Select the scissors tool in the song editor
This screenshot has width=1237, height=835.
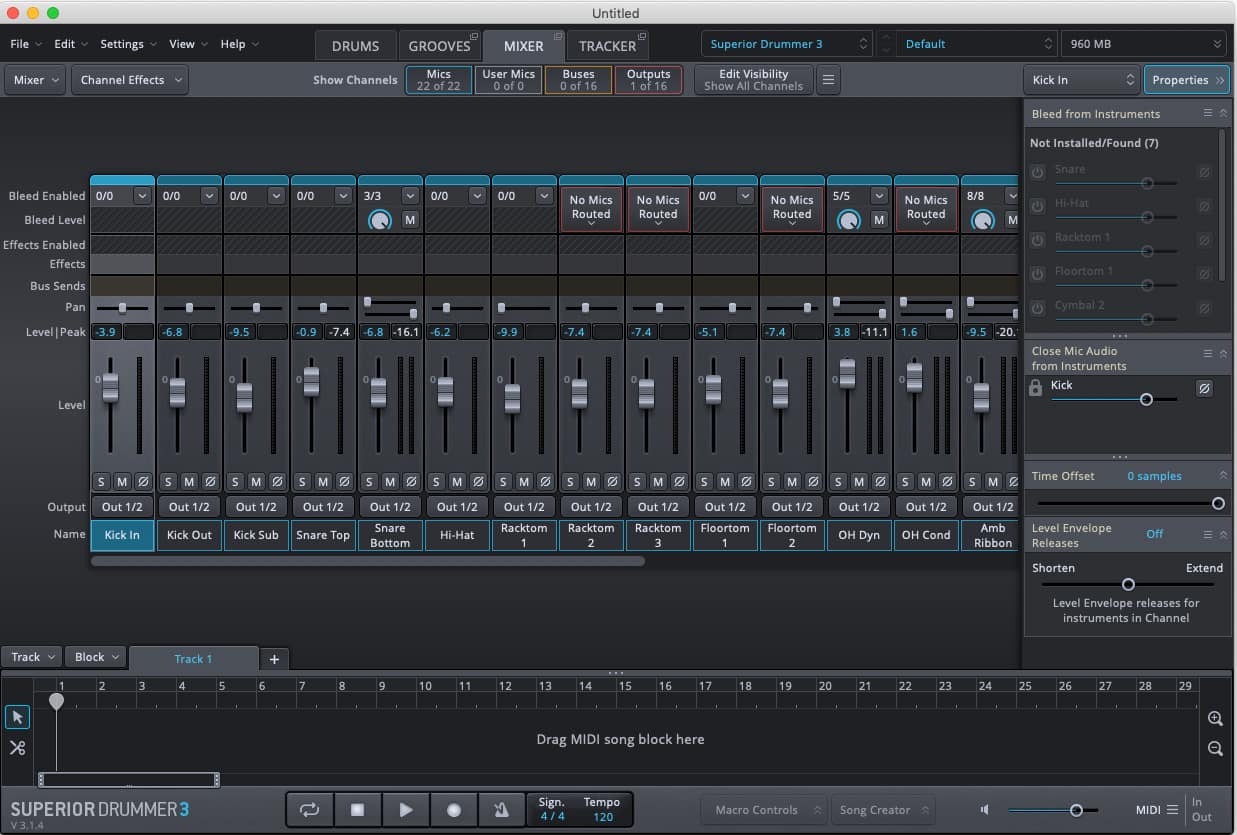[16, 747]
